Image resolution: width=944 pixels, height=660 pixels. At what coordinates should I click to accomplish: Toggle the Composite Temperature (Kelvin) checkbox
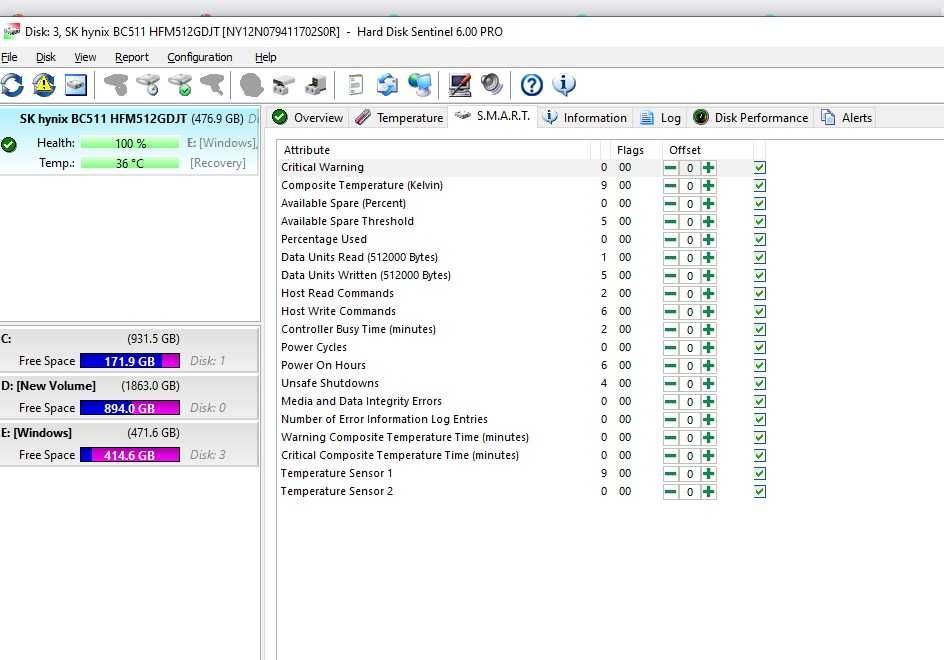(760, 185)
